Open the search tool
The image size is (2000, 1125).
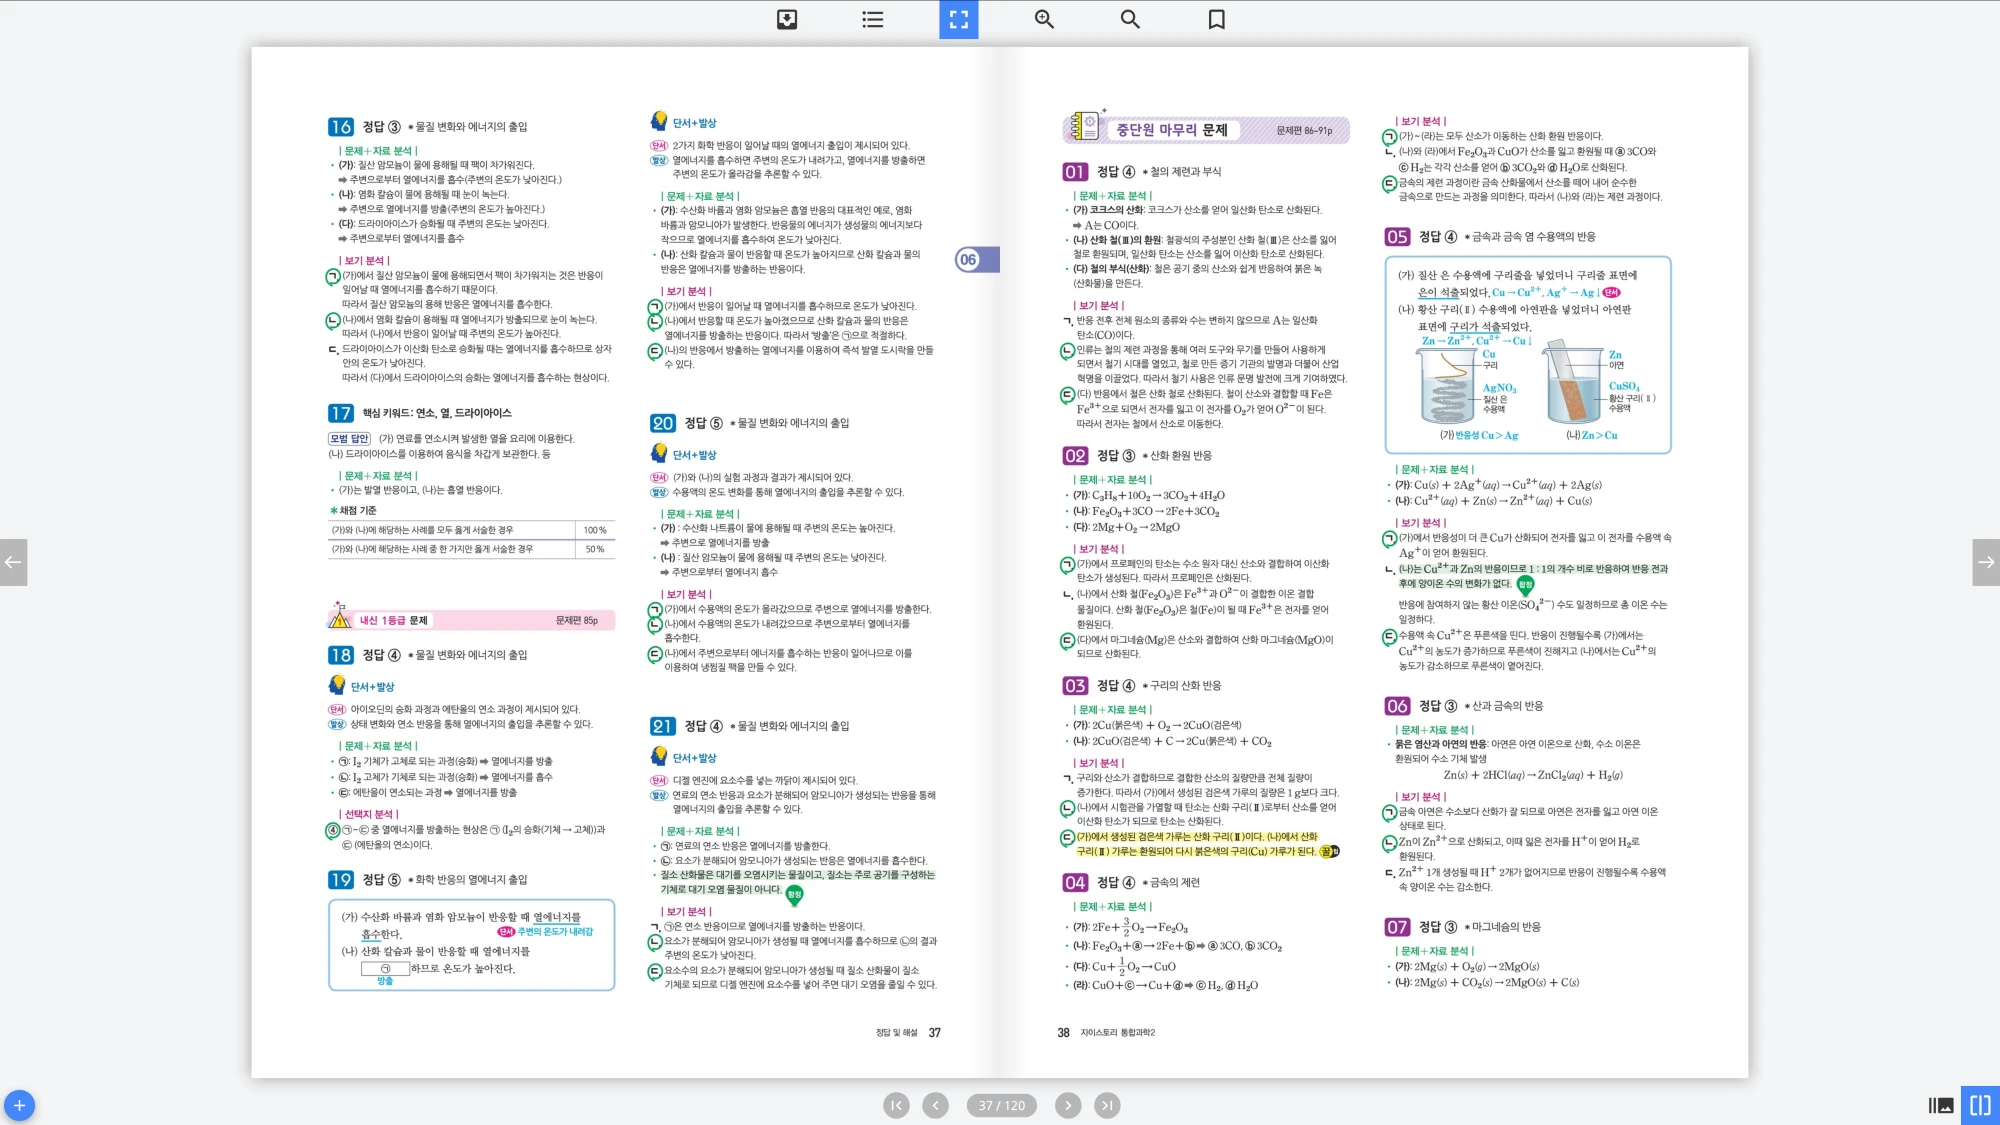[1130, 19]
